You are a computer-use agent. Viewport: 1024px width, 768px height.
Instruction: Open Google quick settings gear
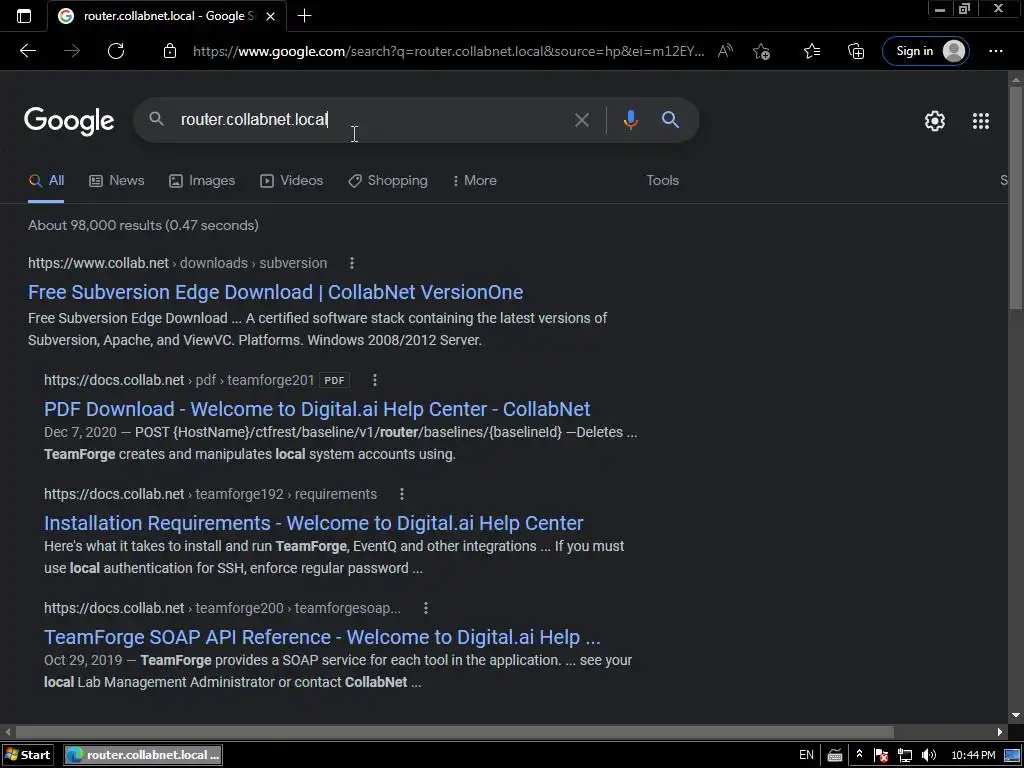pos(935,121)
